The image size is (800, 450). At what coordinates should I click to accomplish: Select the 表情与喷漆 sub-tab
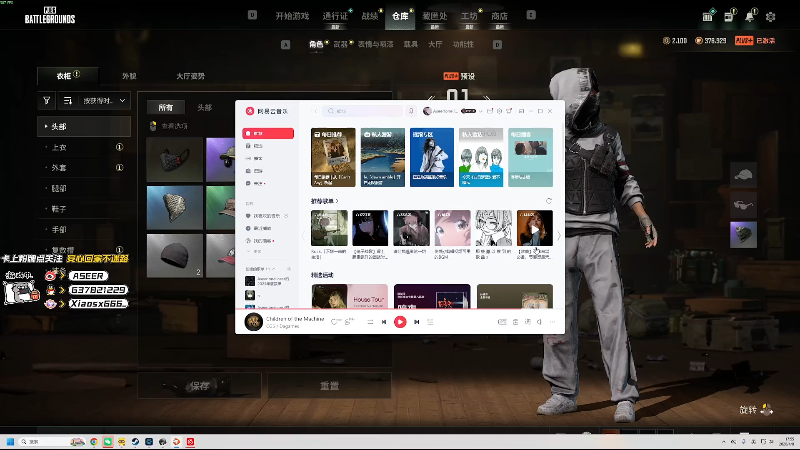point(376,44)
